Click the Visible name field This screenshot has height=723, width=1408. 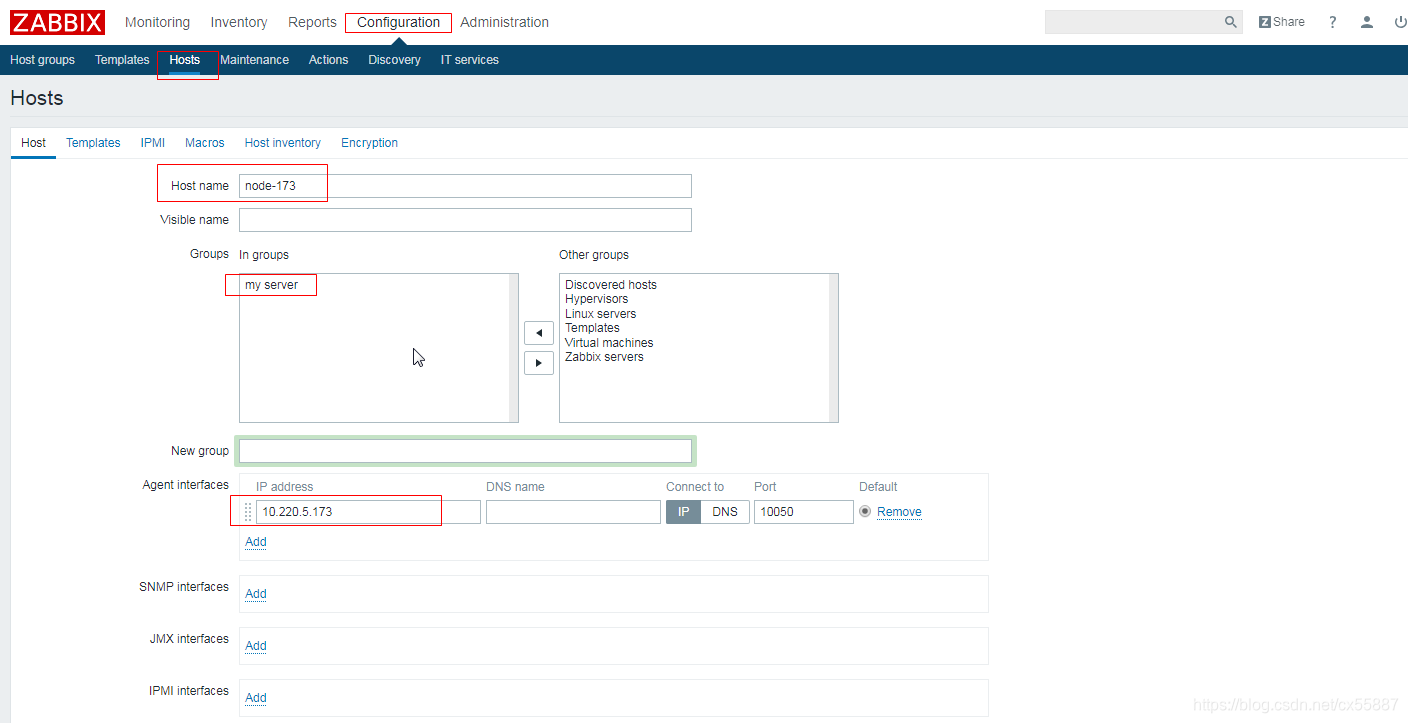tap(465, 220)
